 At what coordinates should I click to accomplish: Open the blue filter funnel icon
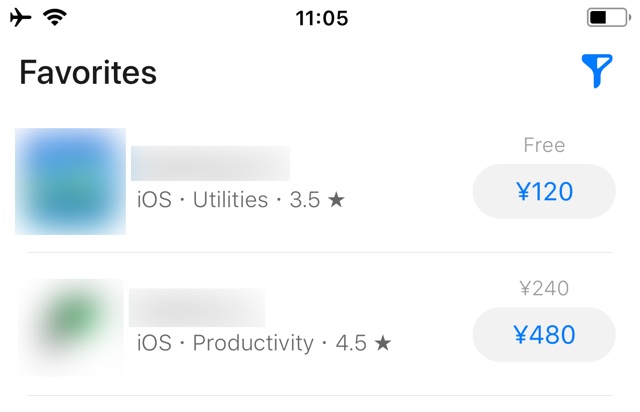596,71
